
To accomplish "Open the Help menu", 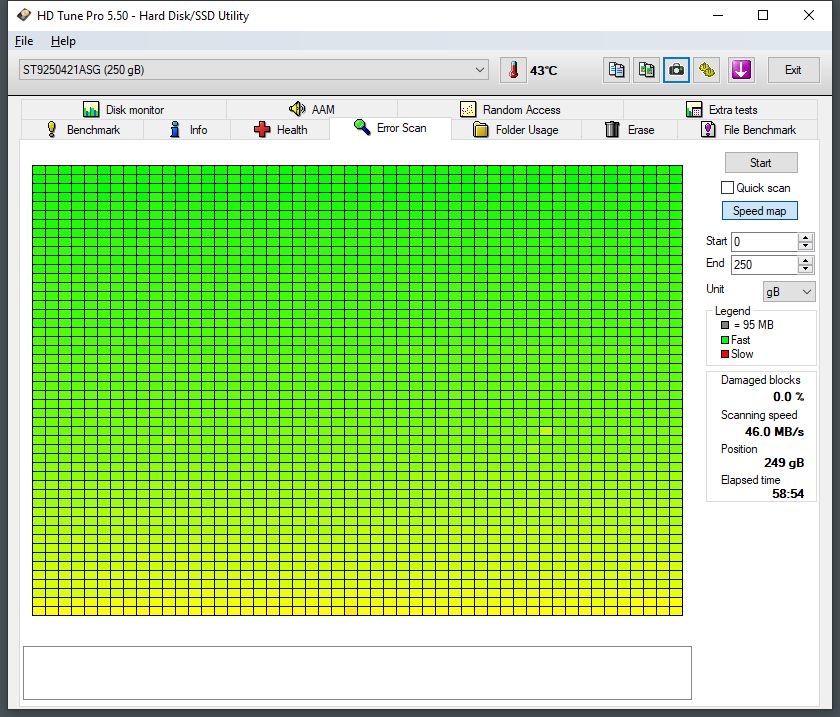I will (x=63, y=41).
